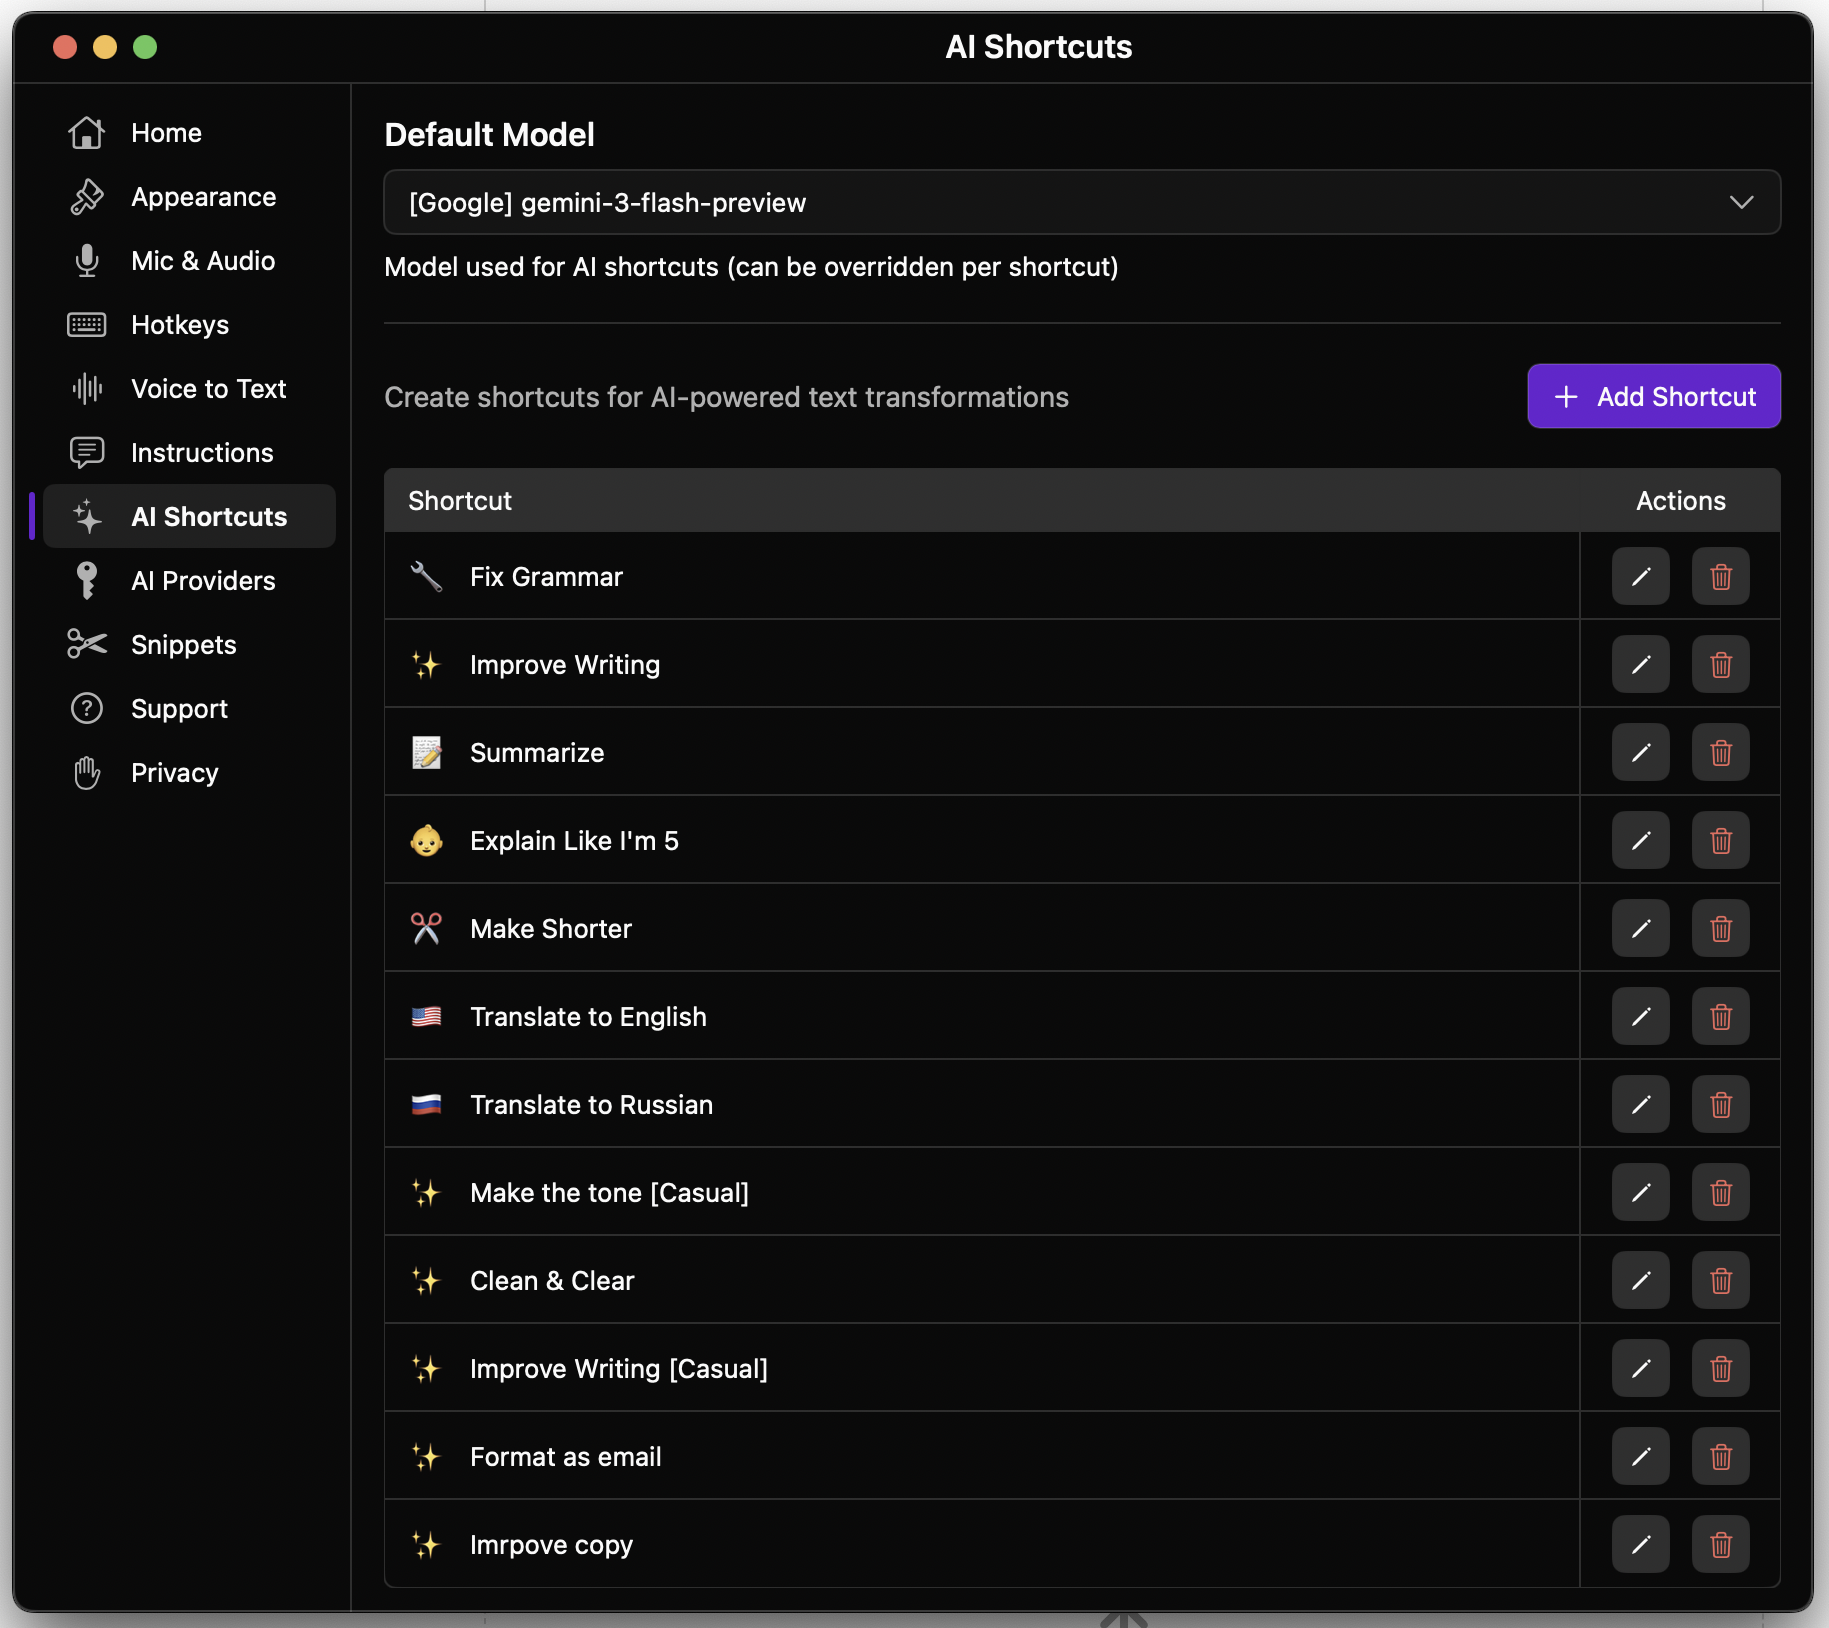Edit the Make the tone [Casual] shortcut
Image resolution: width=1829 pixels, height=1628 pixels.
click(1640, 1192)
